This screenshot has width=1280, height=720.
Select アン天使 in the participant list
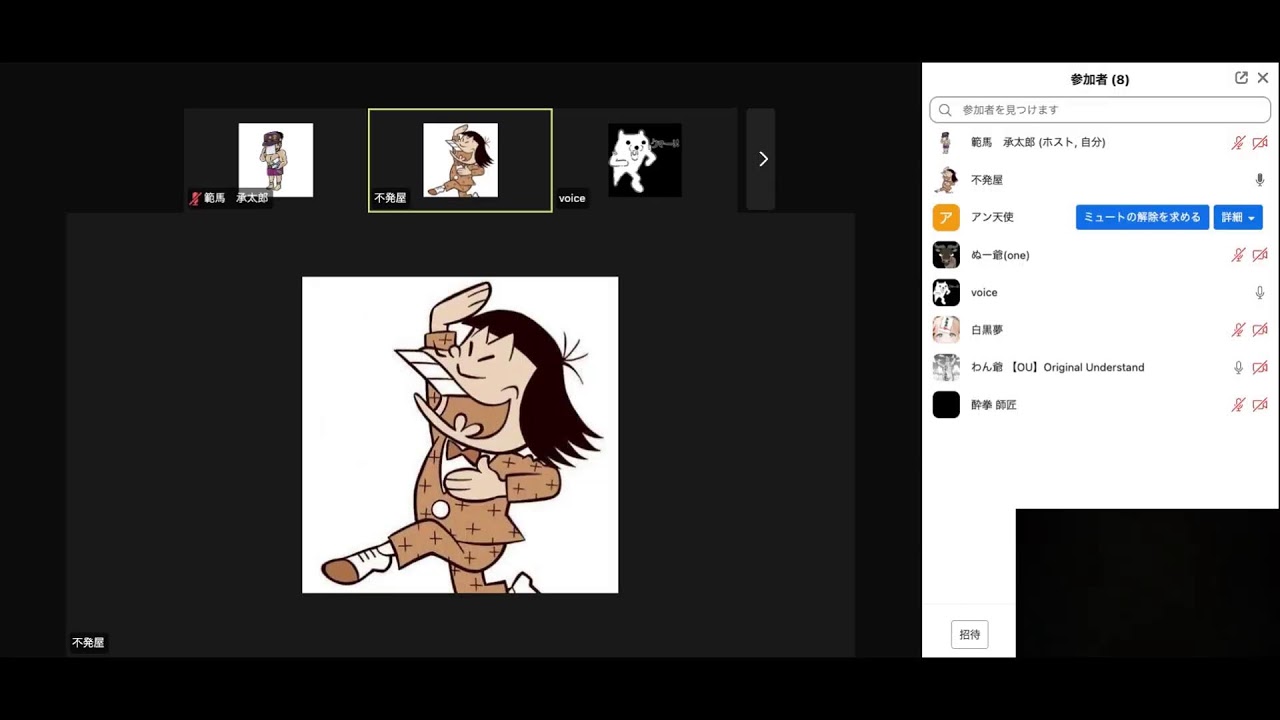pos(992,217)
